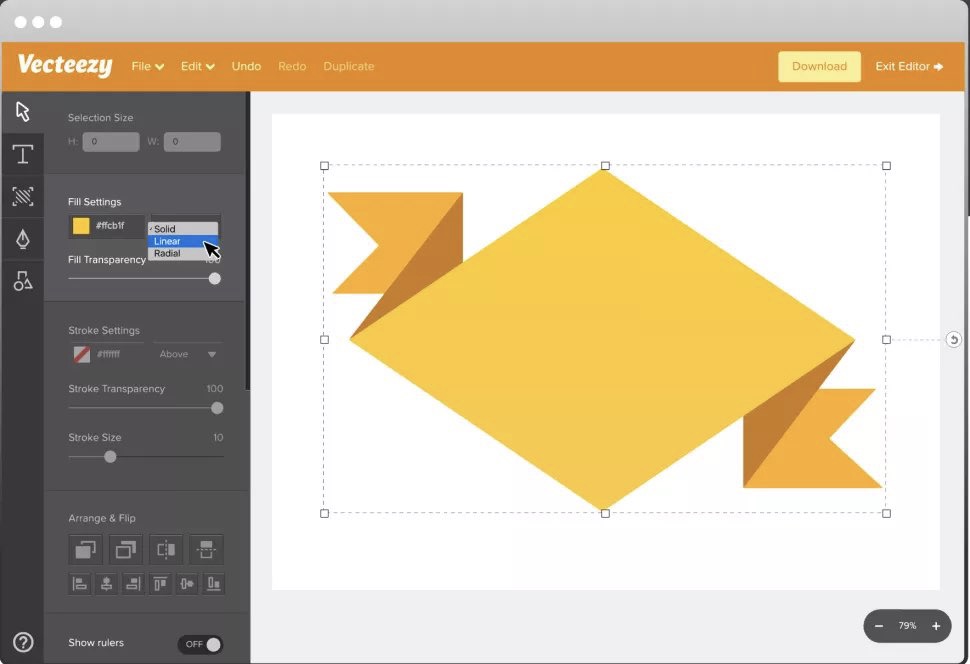Click the Flip Horizontal icon
The width and height of the screenshot is (970, 664).
(x=166, y=549)
